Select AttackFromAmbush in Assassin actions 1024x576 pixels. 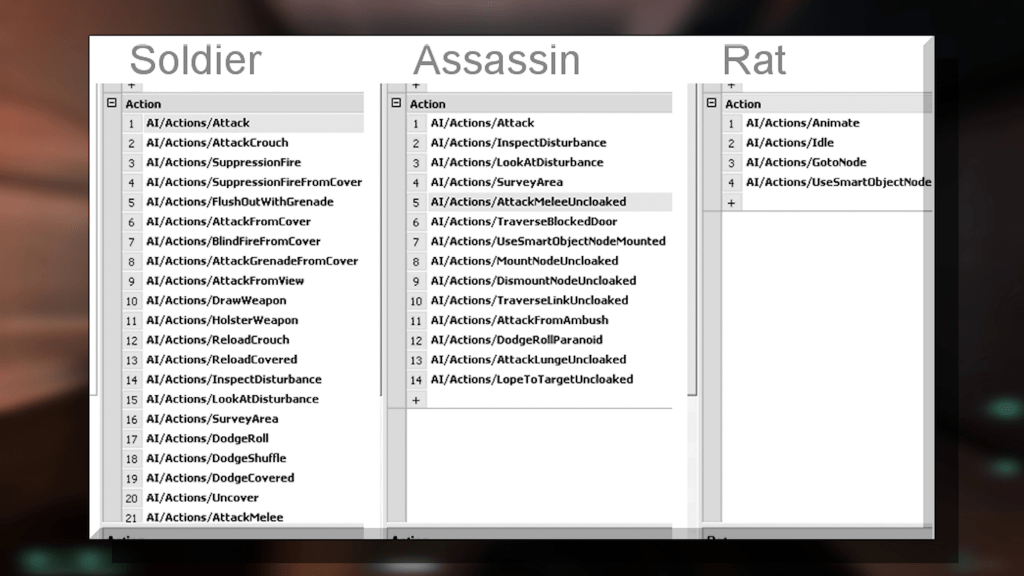pyautogui.click(x=519, y=320)
